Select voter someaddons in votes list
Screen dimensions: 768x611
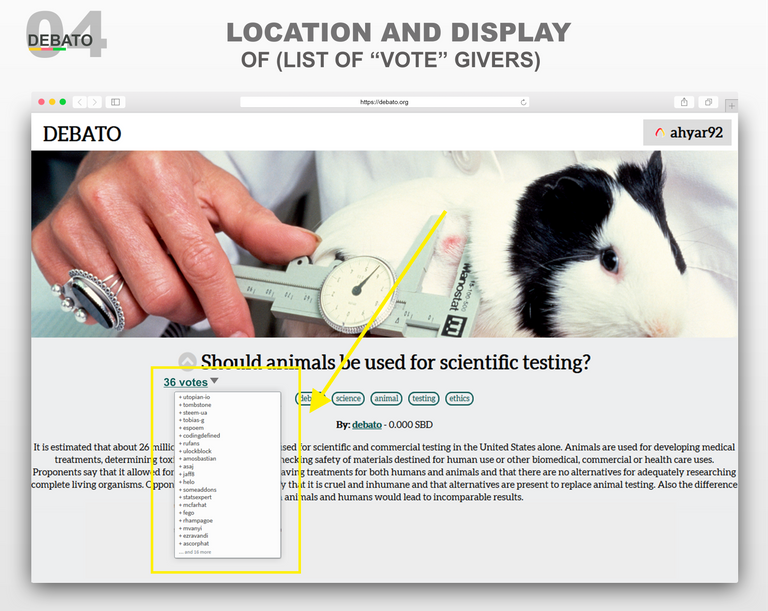click(198, 489)
